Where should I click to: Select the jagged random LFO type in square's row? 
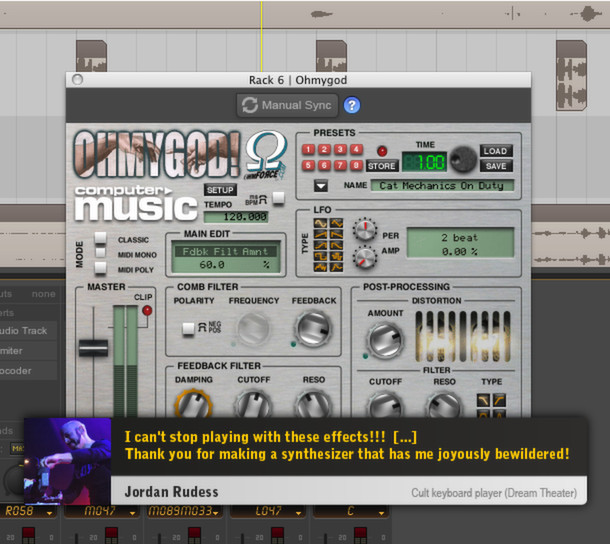pyautogui.click(x=337, y=256)
